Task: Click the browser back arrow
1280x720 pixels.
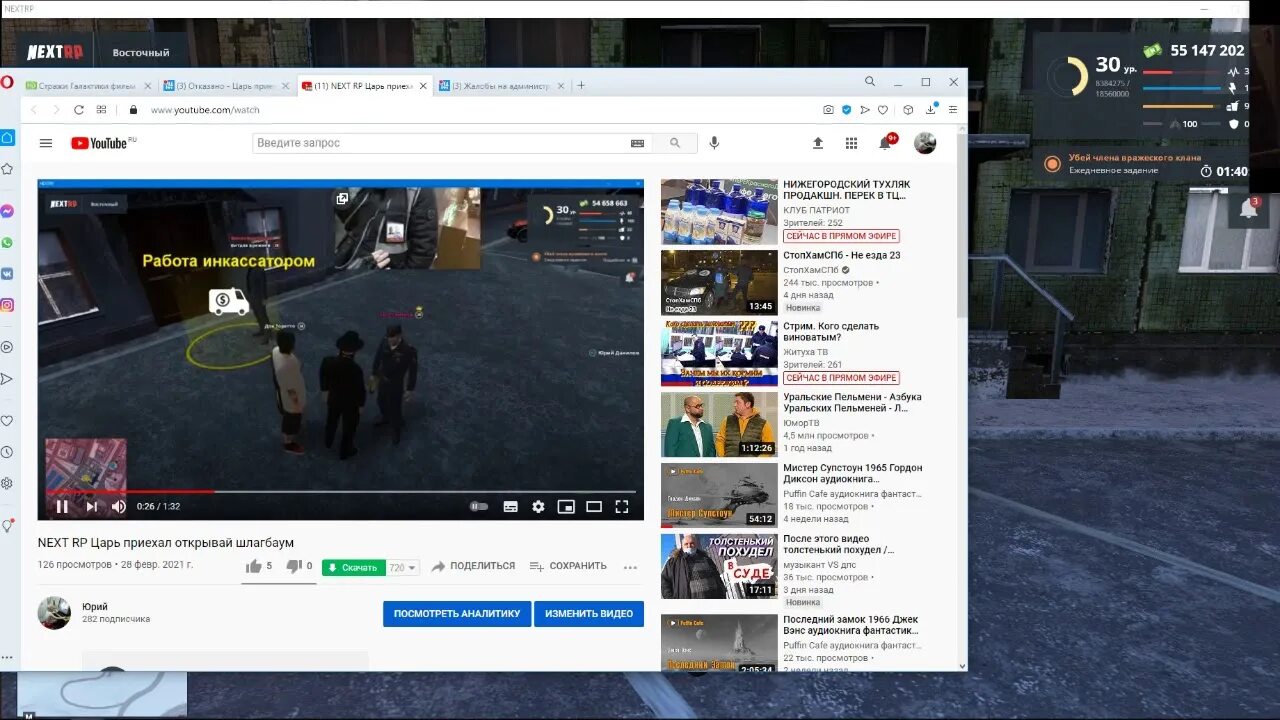Action: click(x=33, y=110)
